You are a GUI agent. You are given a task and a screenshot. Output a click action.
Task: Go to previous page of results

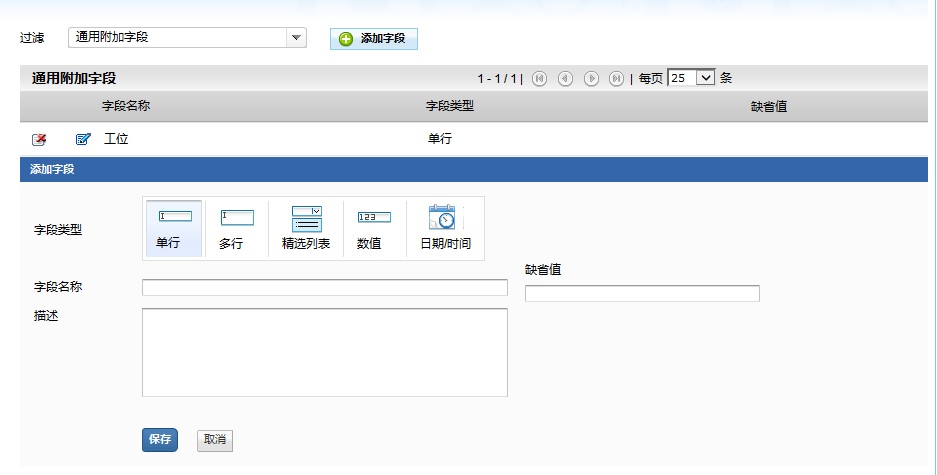tap(565, 78)
